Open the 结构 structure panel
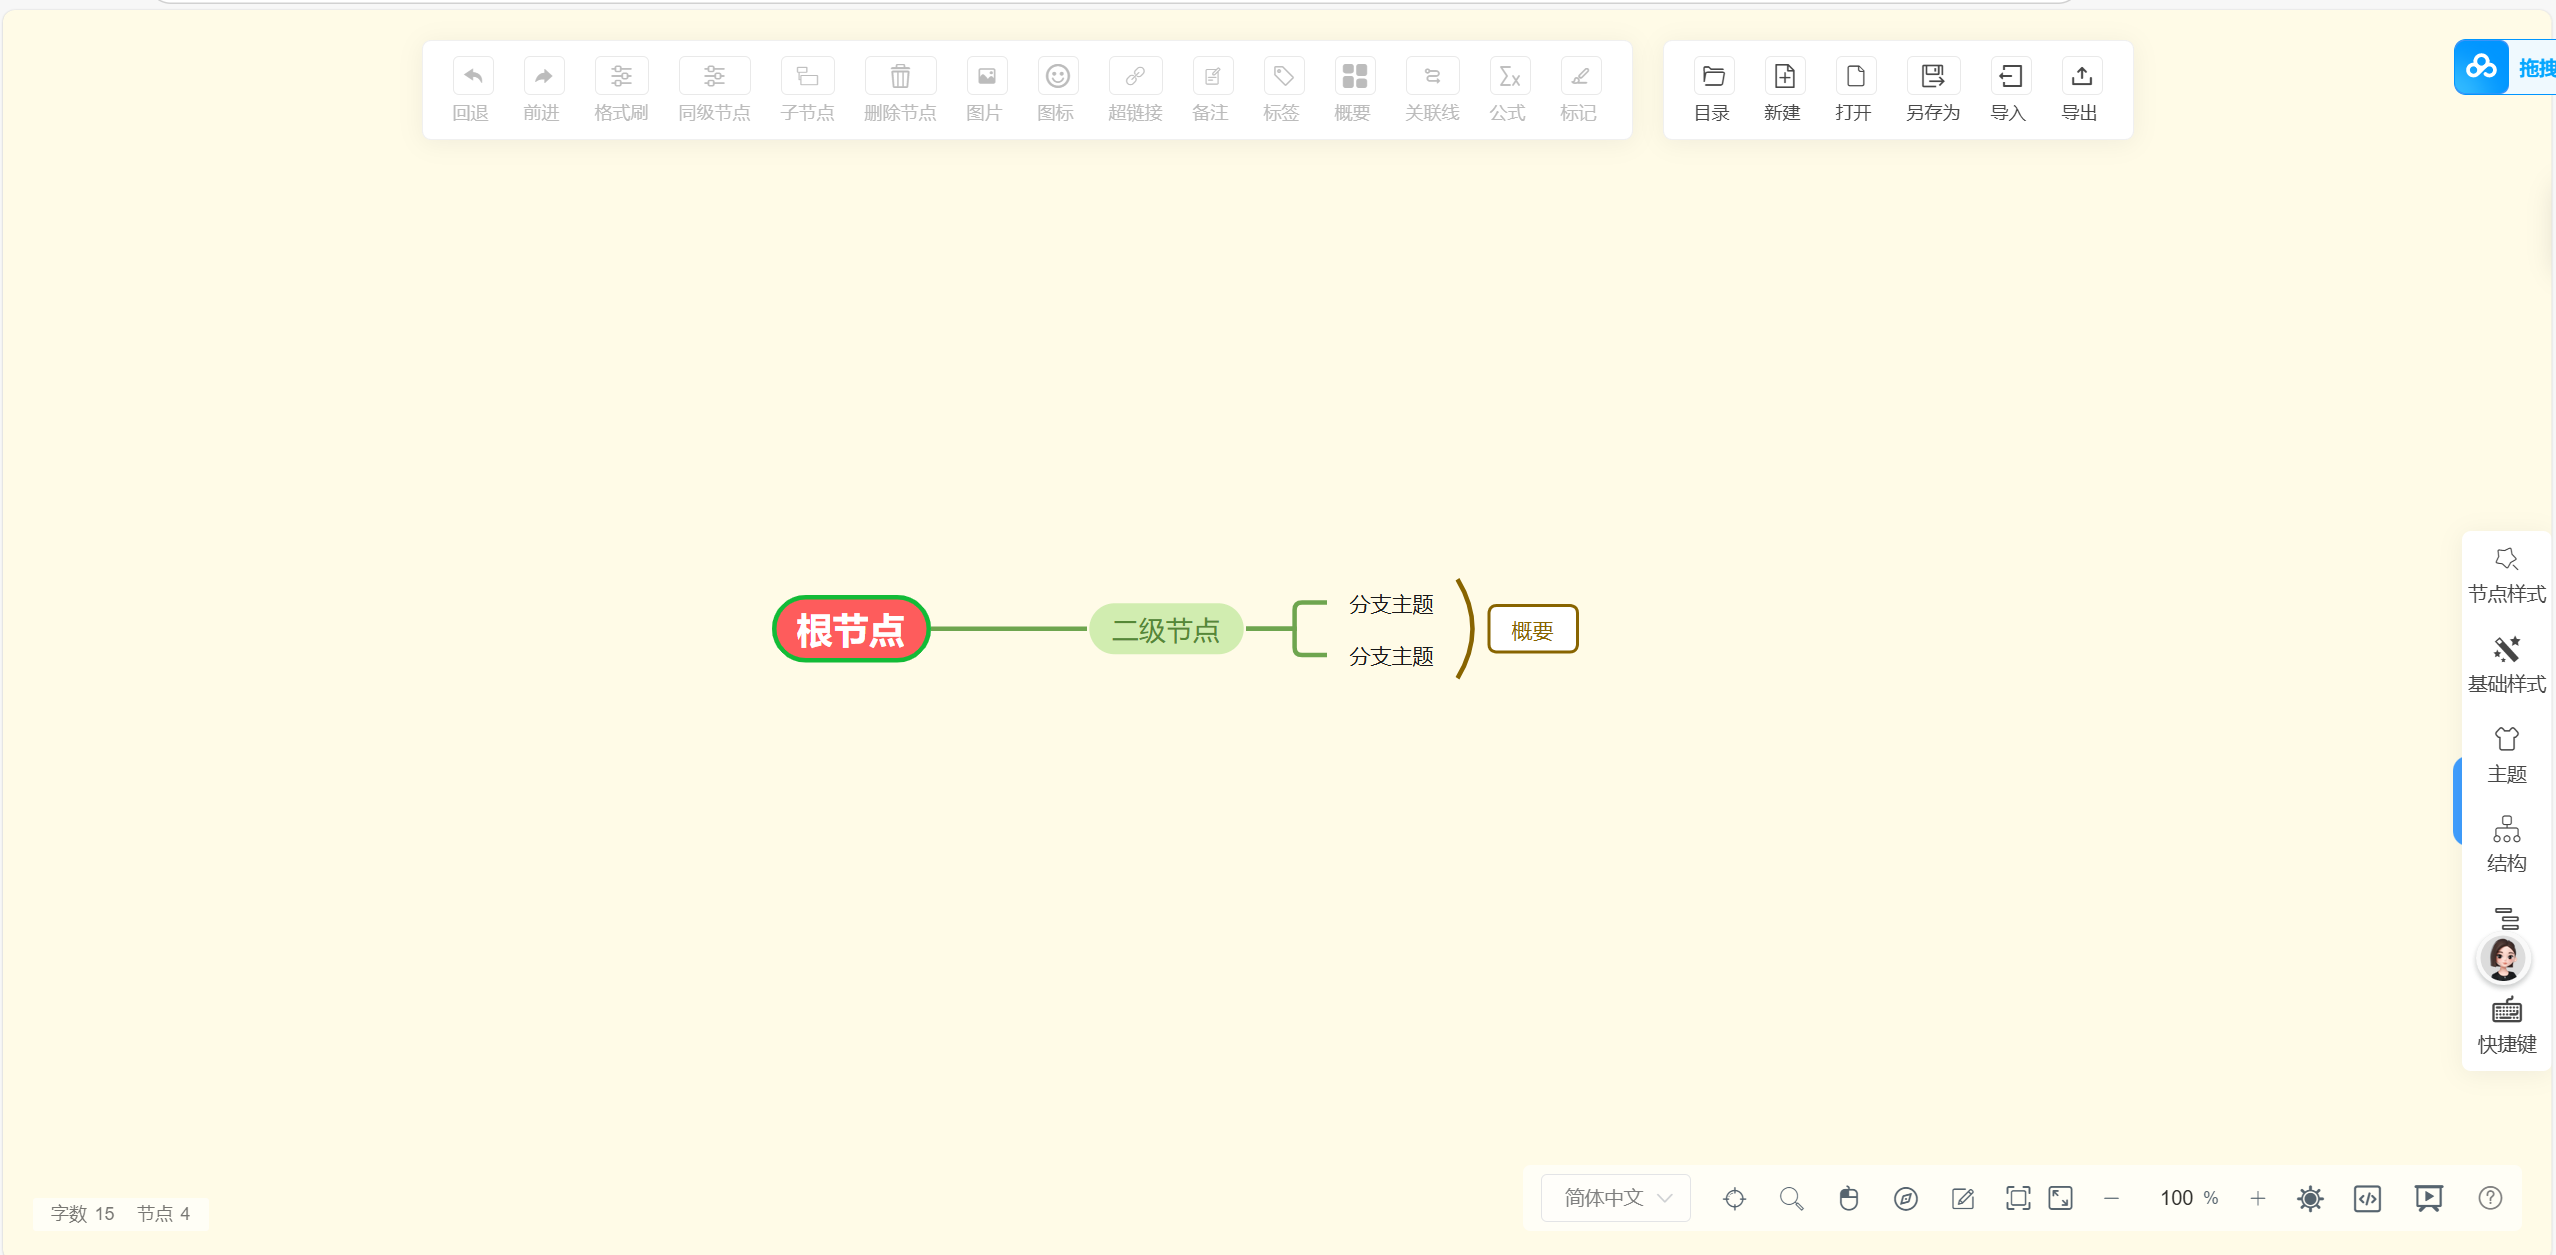Image resolution: width=2556 pixels, height=1255 pixels. tap(2506, 845)
